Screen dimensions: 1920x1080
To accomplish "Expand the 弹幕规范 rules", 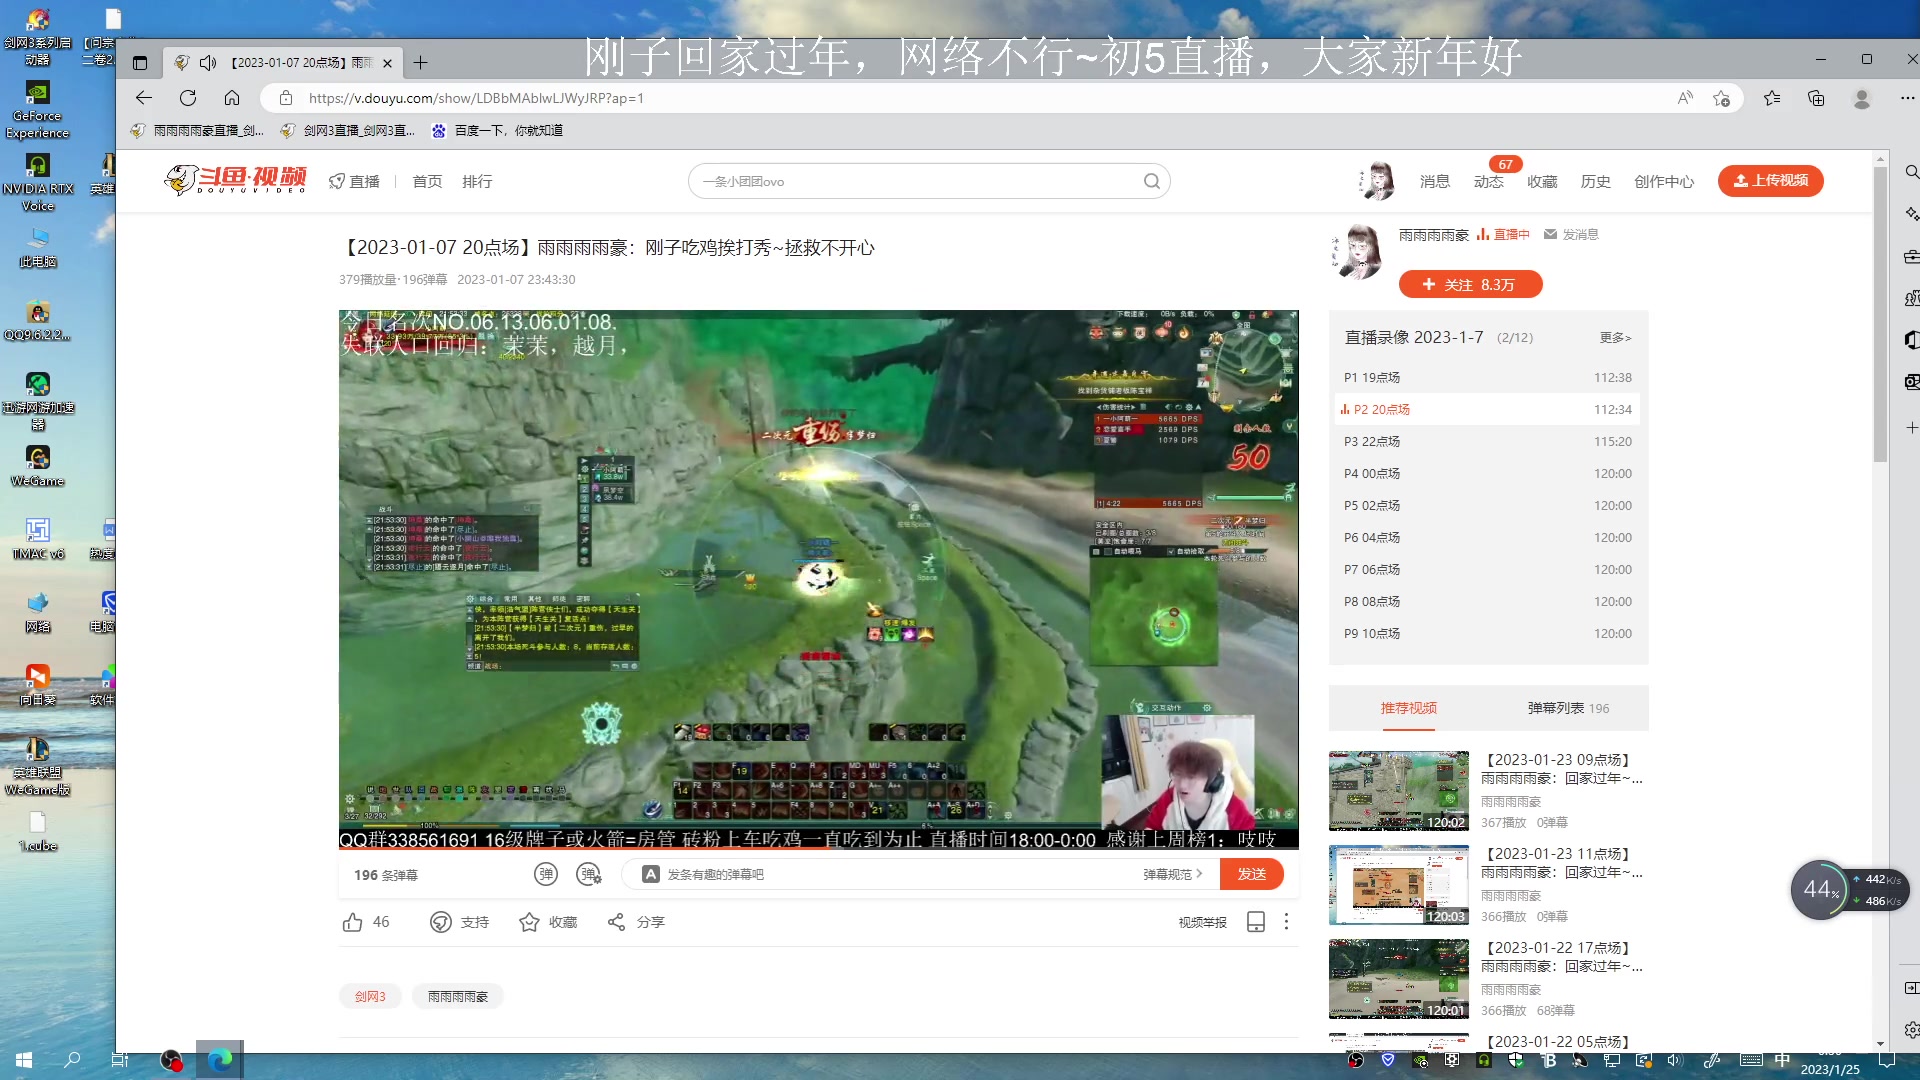I will click(1172, 875).
